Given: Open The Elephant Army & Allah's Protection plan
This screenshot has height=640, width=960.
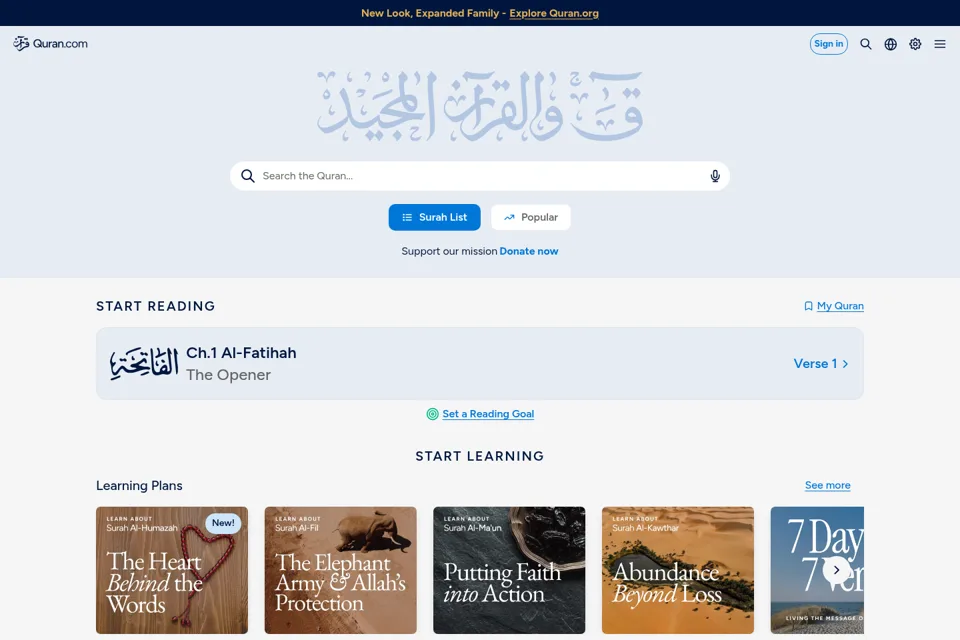Looking at the screenshot, I should 340,570.
